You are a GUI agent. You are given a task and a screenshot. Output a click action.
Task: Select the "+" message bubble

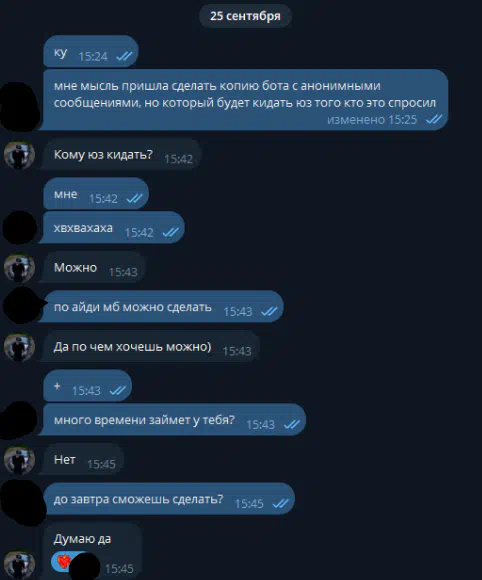[87, 385]
